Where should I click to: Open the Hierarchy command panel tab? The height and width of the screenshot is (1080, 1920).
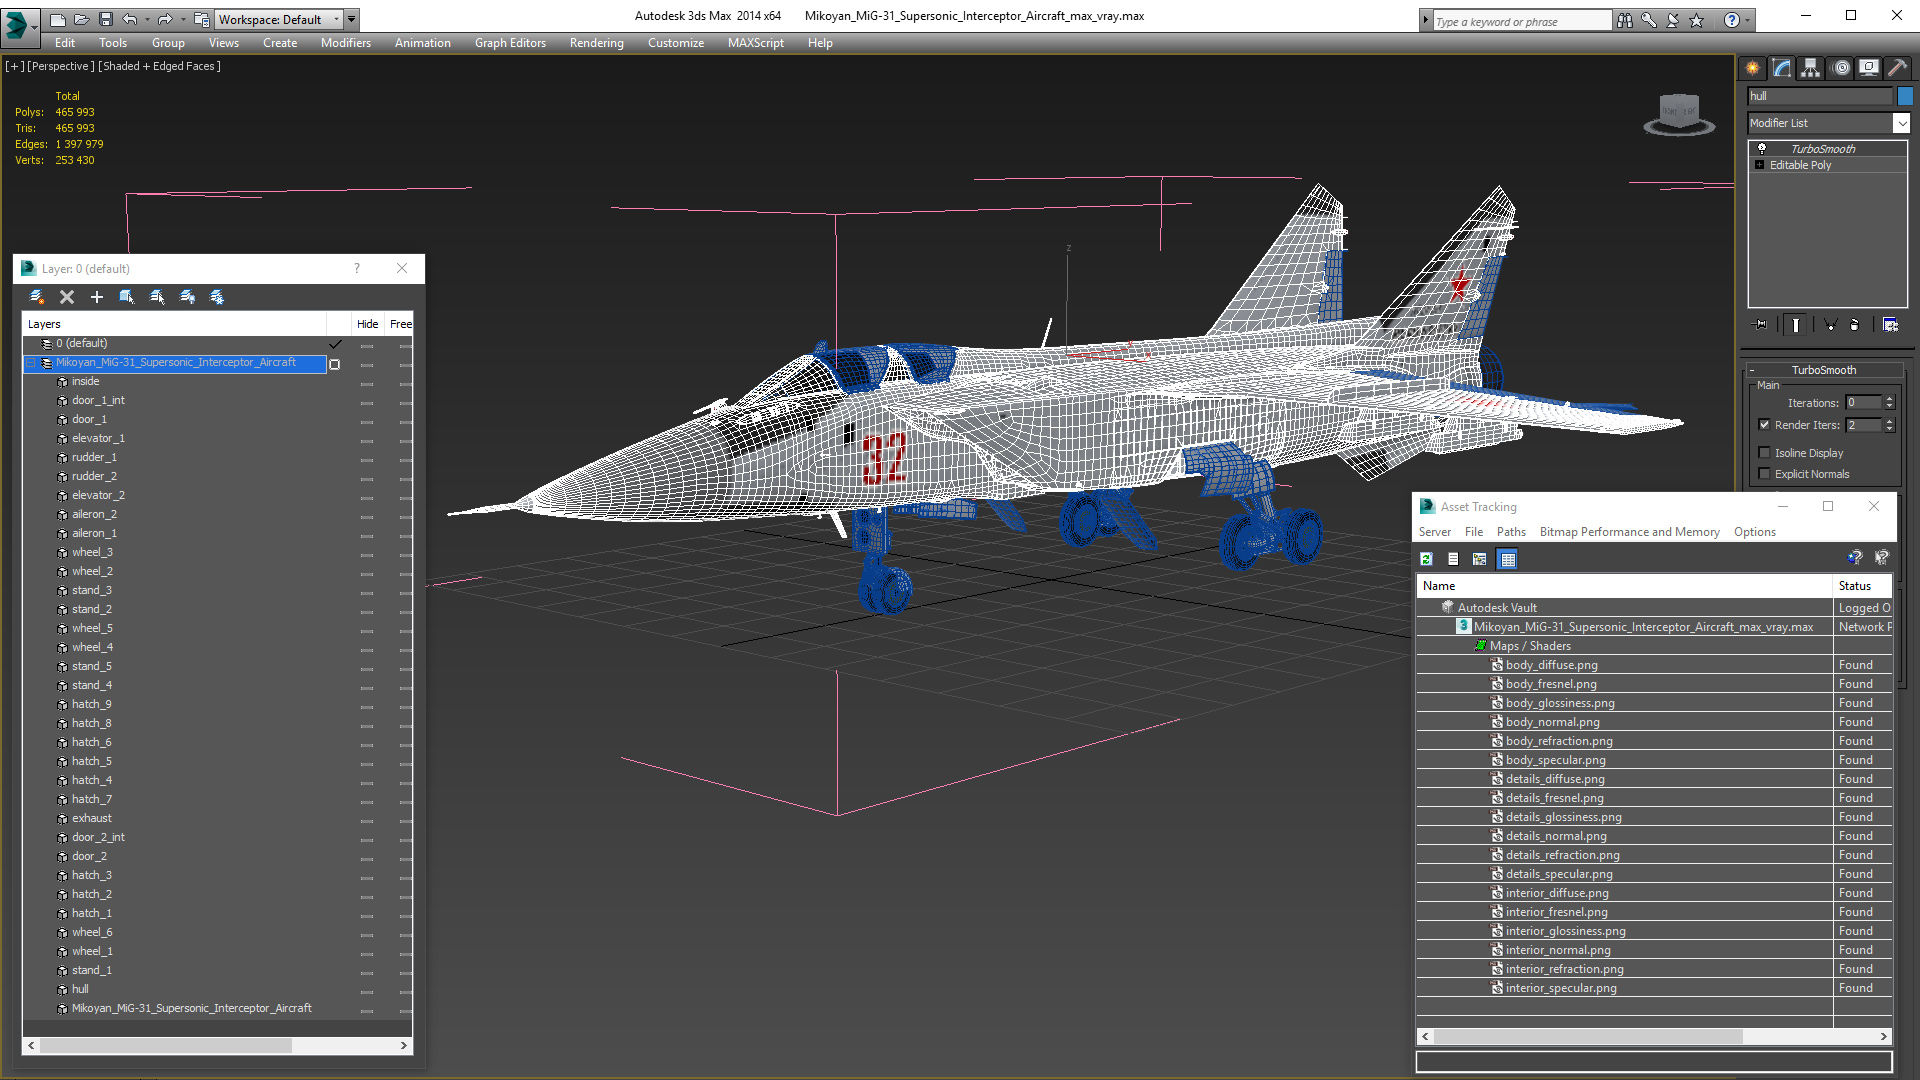tap(1811, 68)
